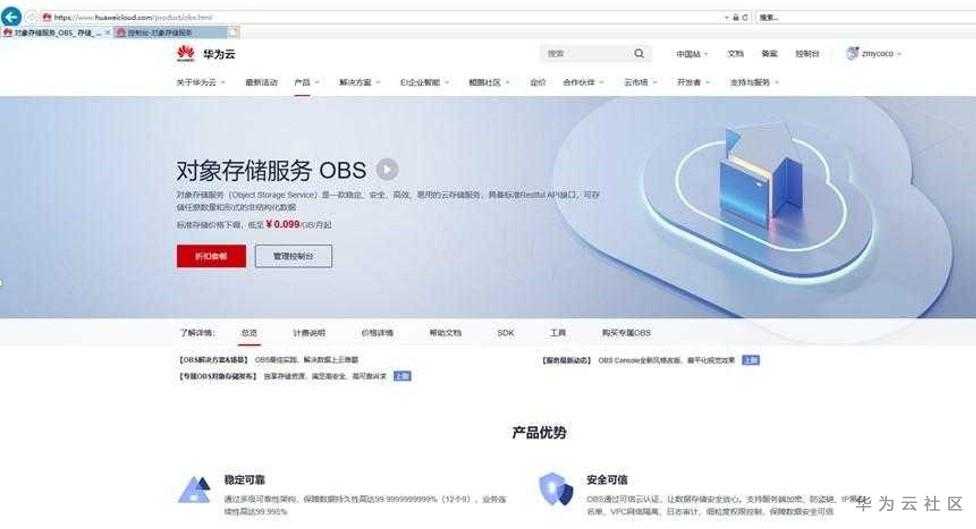Click the zmycoco user avatar icon
Image resolution: width=976 pixels, height=529 pixels.
(852, 54)
